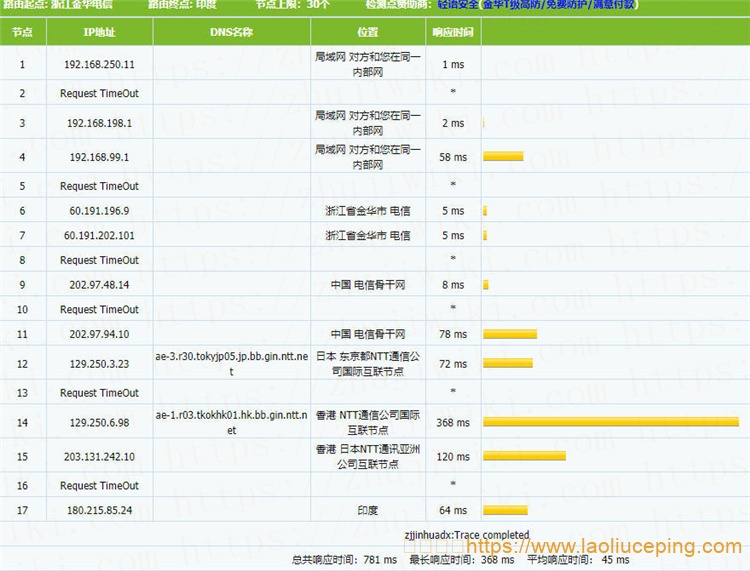Select IP address 192.168.99.1
750x571 pixels.
[x=99, y=157]
